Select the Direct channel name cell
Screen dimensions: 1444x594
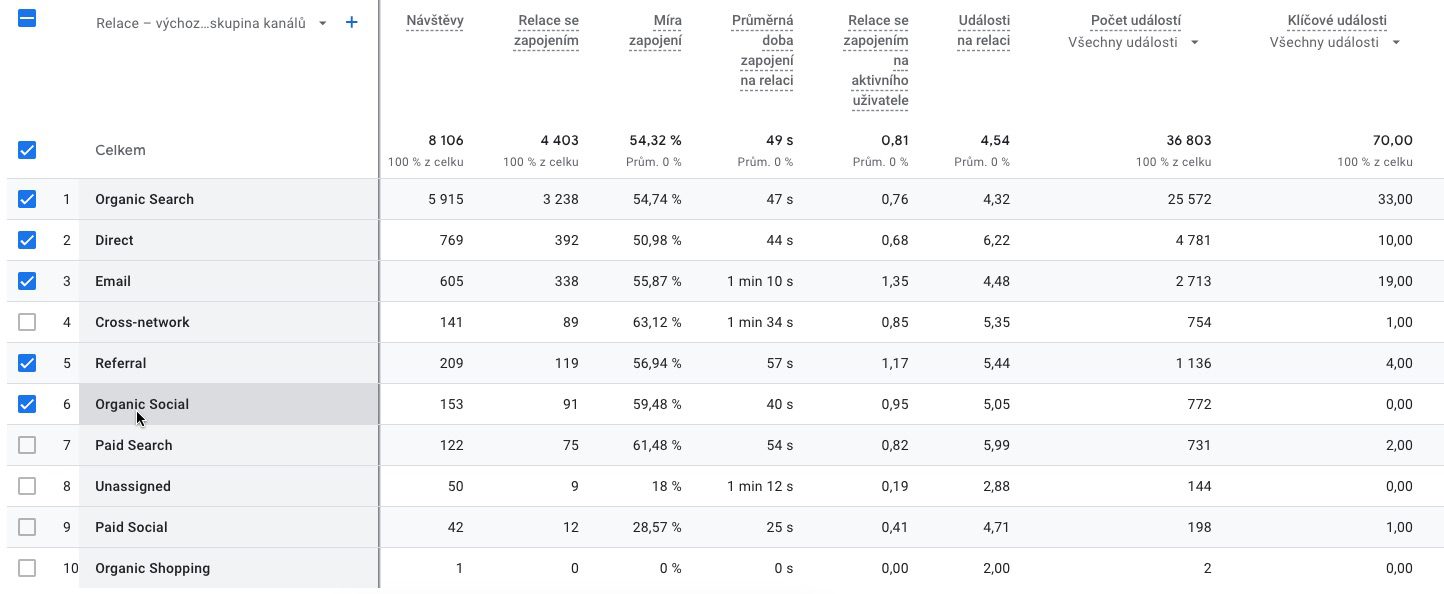pos(114,240)
